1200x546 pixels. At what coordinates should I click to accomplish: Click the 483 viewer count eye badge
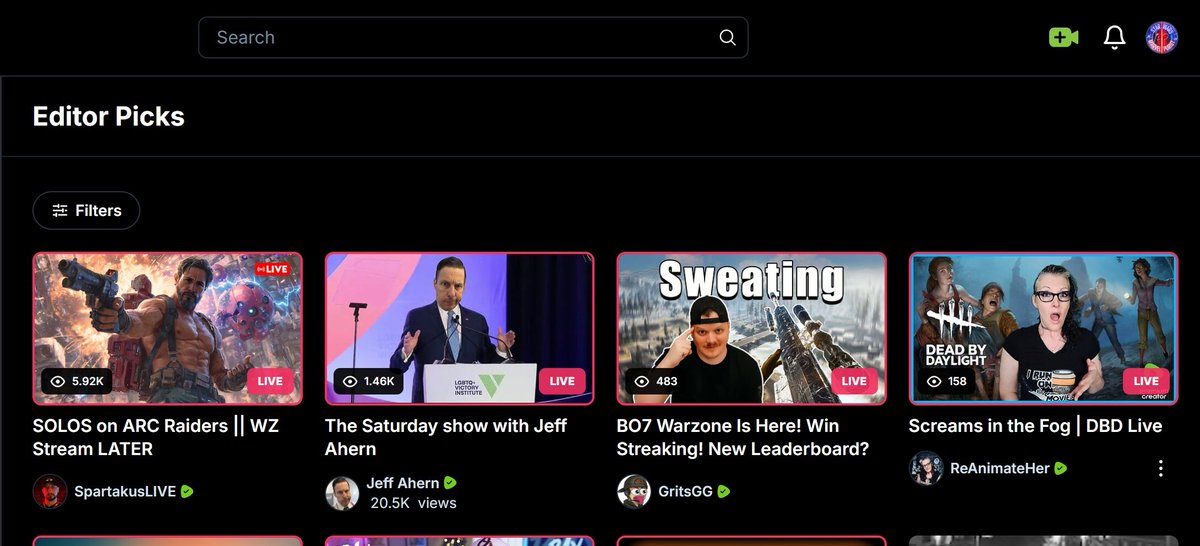pos(656,381)
